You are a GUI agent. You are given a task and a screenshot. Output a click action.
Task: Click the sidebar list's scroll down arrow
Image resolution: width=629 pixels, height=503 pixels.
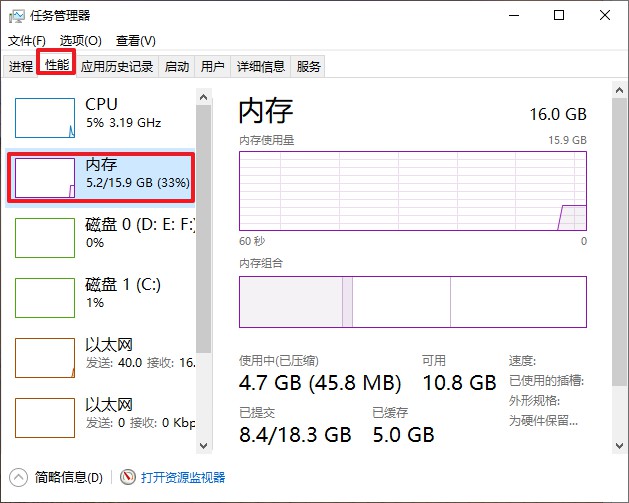point(203,446)
